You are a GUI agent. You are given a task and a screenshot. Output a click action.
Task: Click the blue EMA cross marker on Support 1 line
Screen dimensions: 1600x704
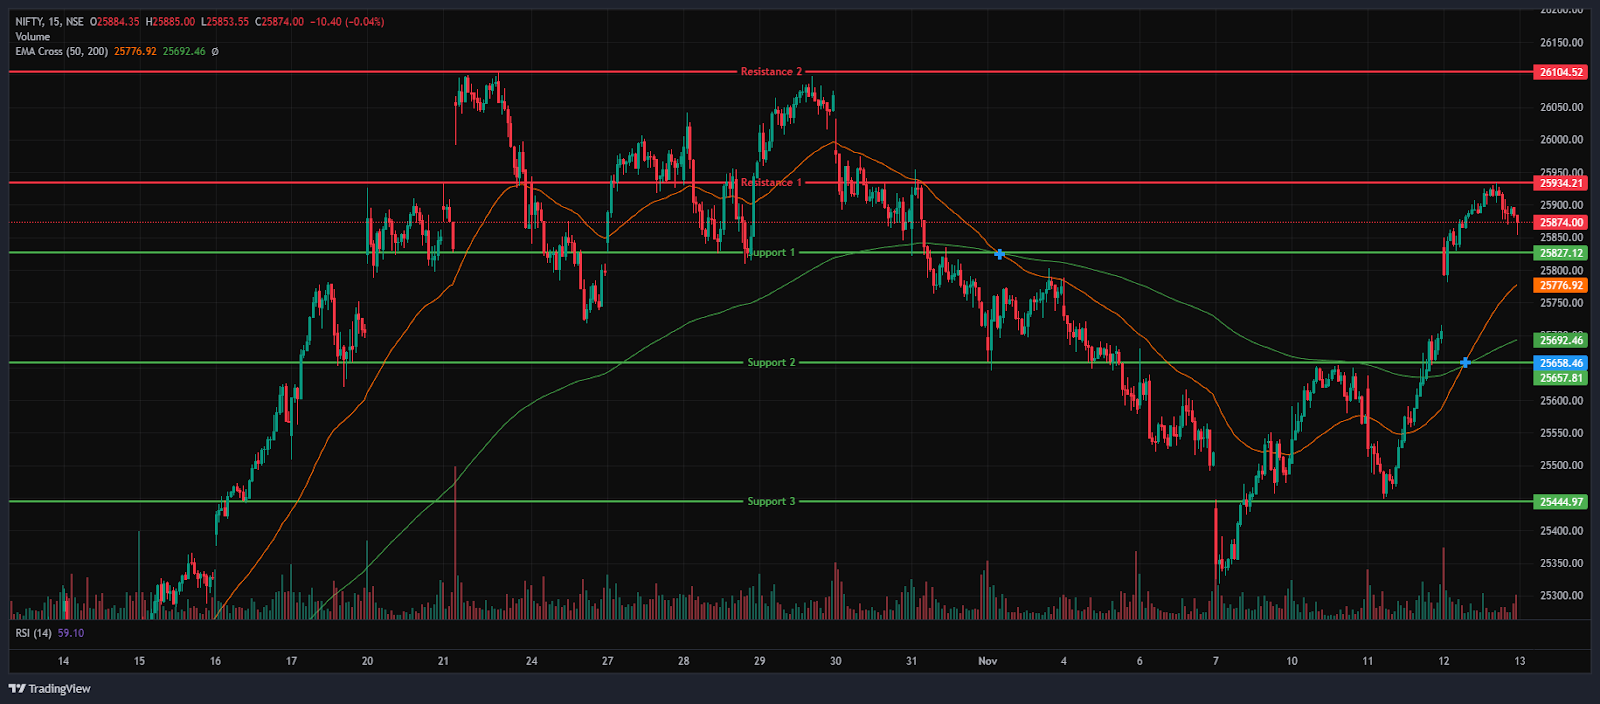[999, 254]
